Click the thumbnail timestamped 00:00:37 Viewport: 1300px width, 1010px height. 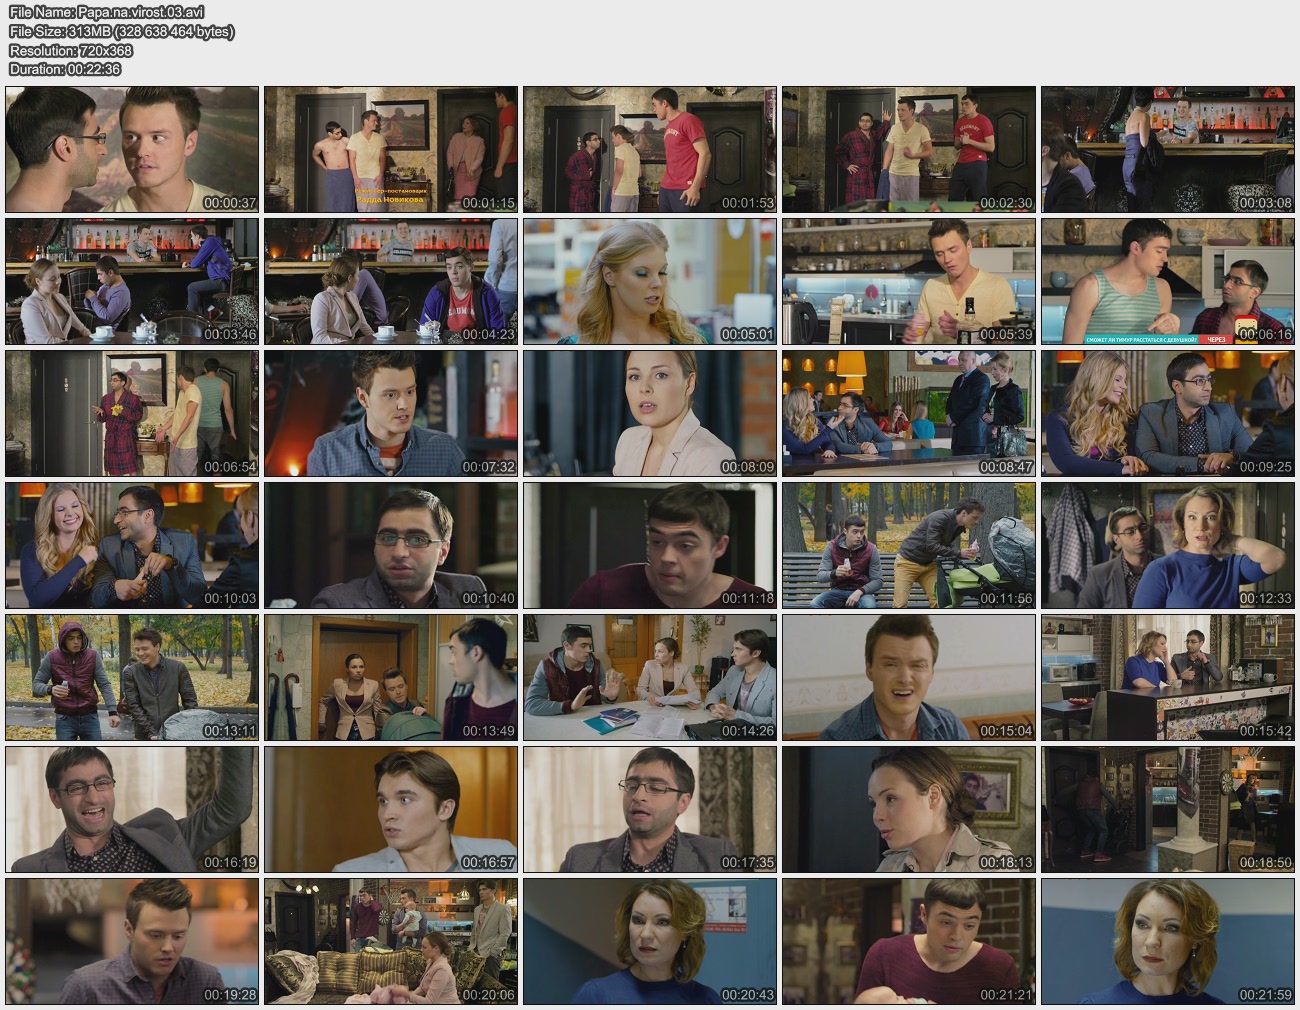tap(132, 149)
